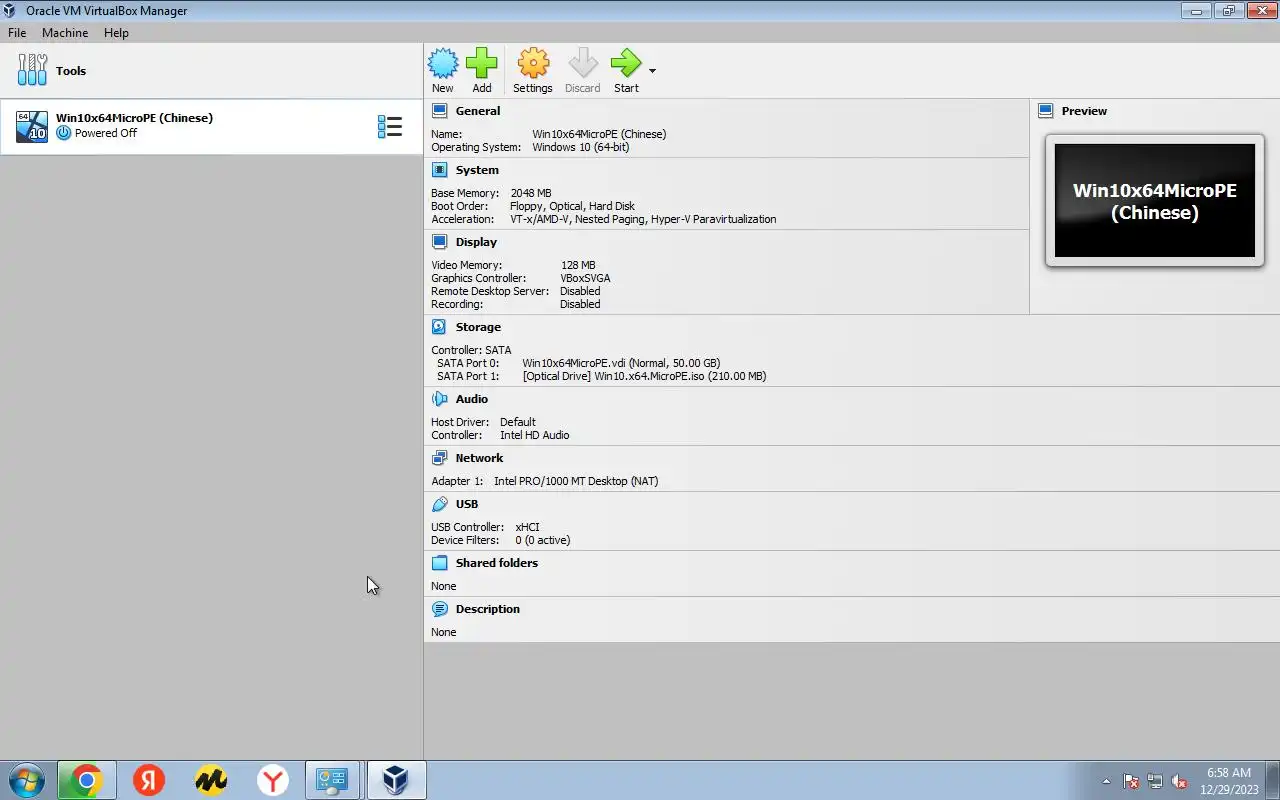Open the File menu
1280x800 pixels.
pyautogui.click(x=17, y=33)
